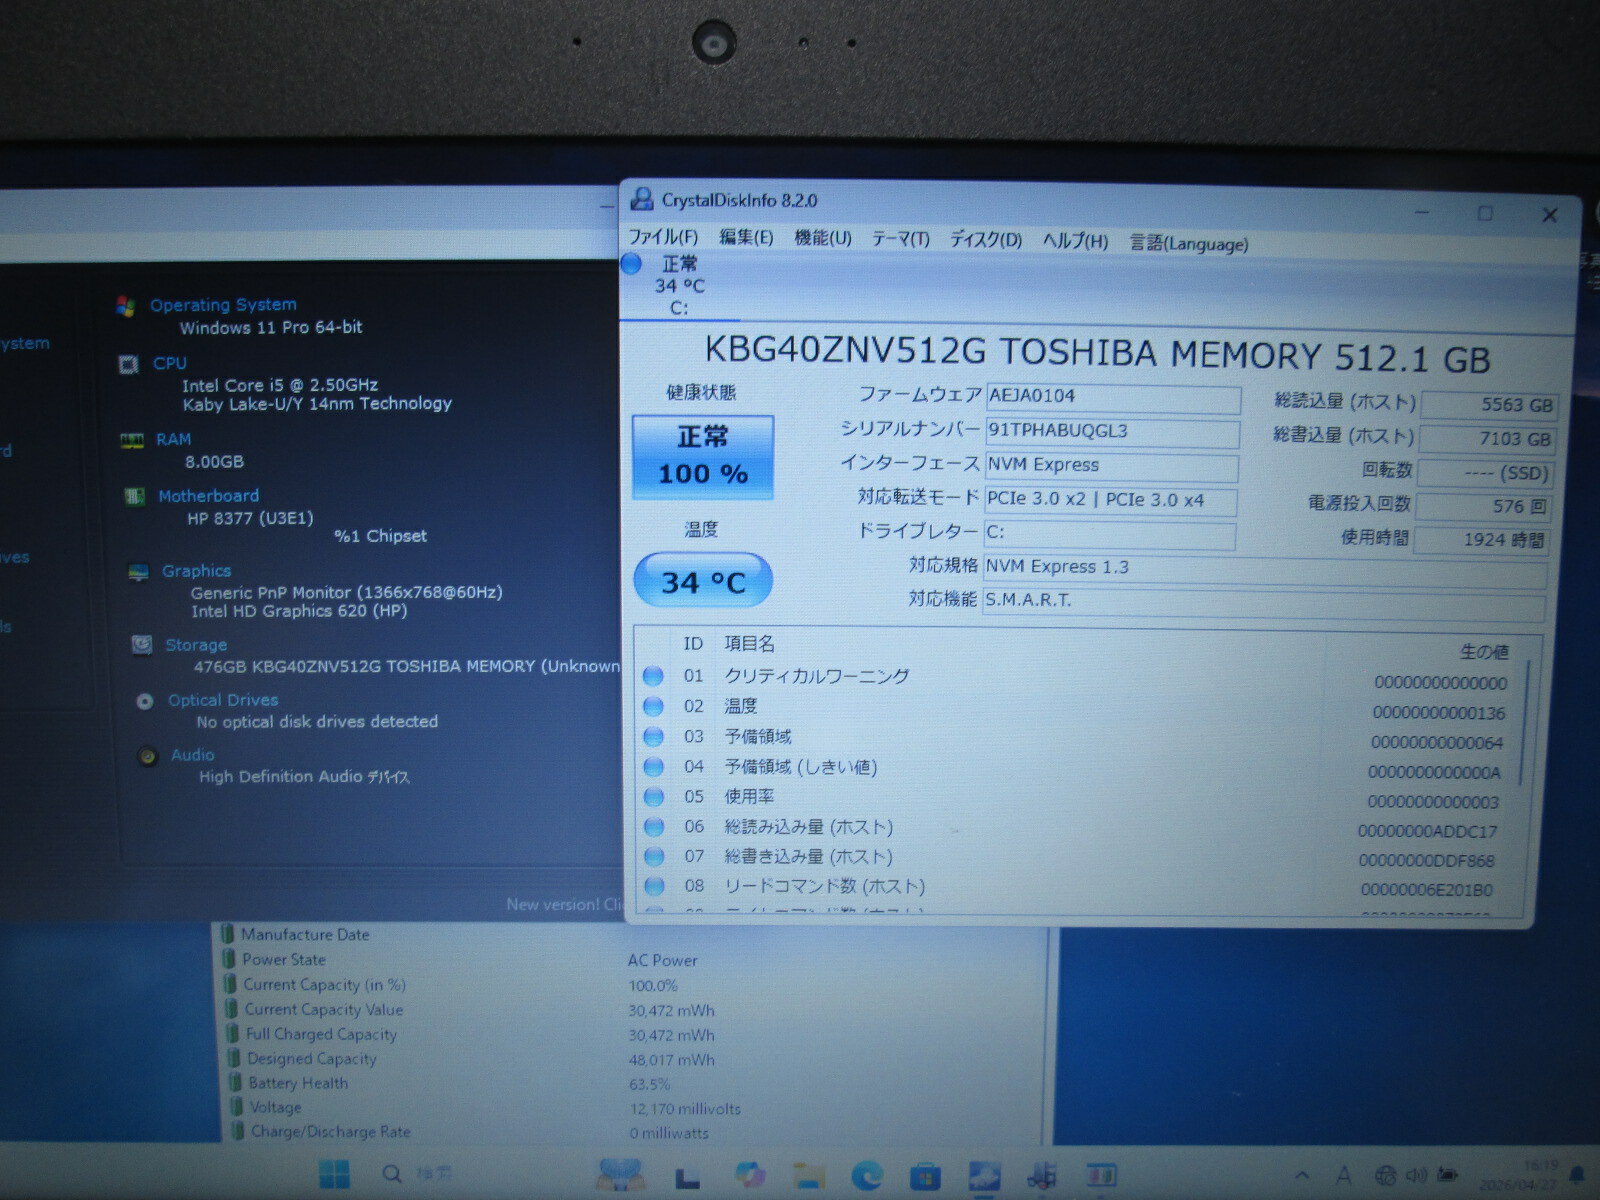Click the volume icon in system tray
1600x1200 pixels.
click(x=1416, y=1176)
